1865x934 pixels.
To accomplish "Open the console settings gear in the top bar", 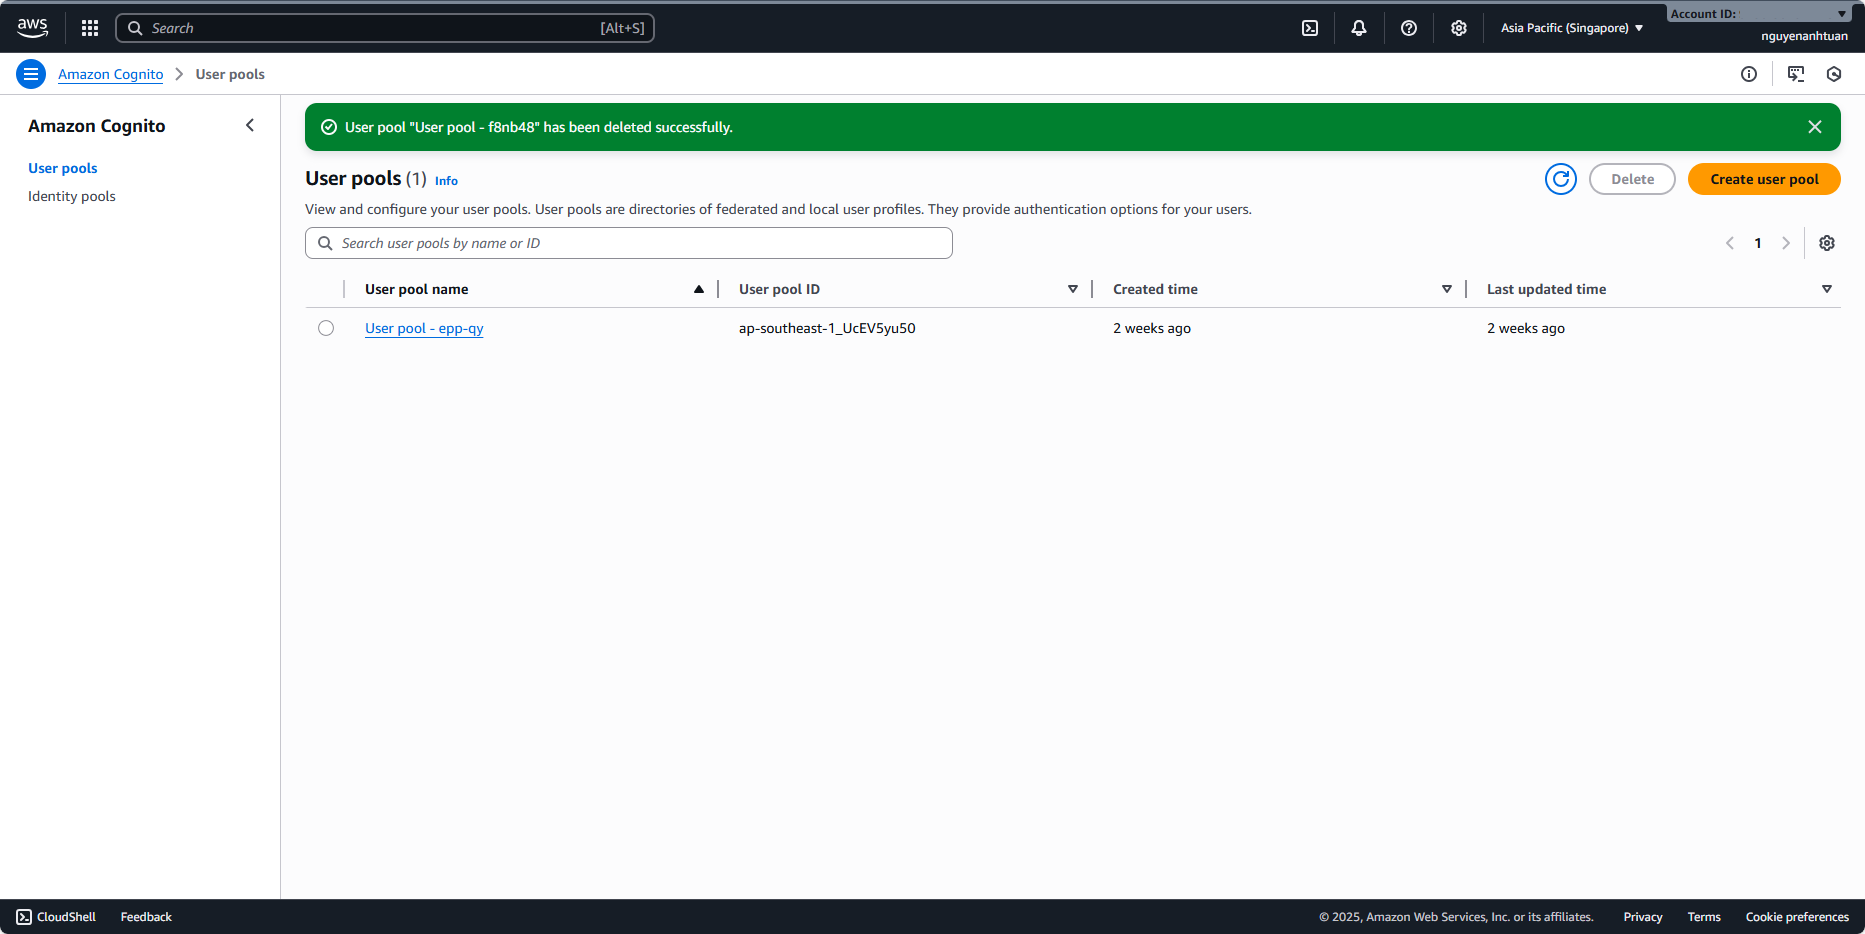I will (1459, 28).
